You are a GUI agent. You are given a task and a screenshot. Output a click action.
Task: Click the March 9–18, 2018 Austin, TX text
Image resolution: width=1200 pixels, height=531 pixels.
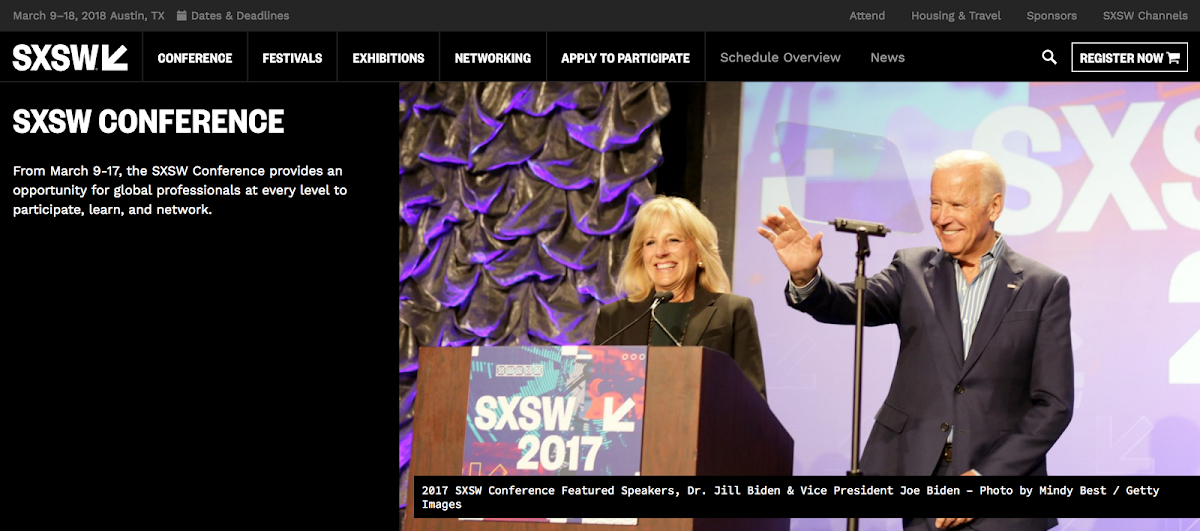[88, 16]
